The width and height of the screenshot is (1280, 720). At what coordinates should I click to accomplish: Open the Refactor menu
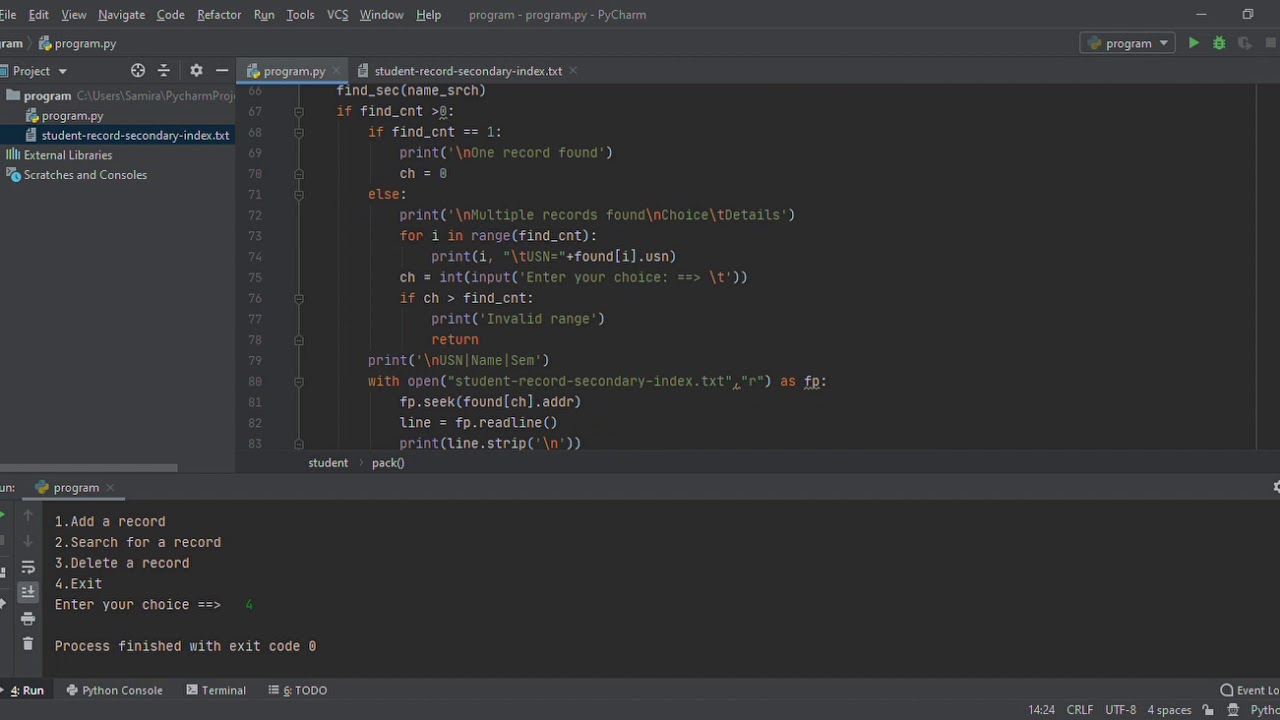click(219, 15)
